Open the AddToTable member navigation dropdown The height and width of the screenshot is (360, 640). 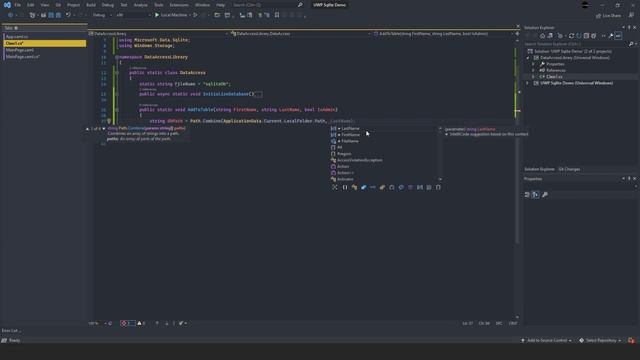(x=443, y=33)
